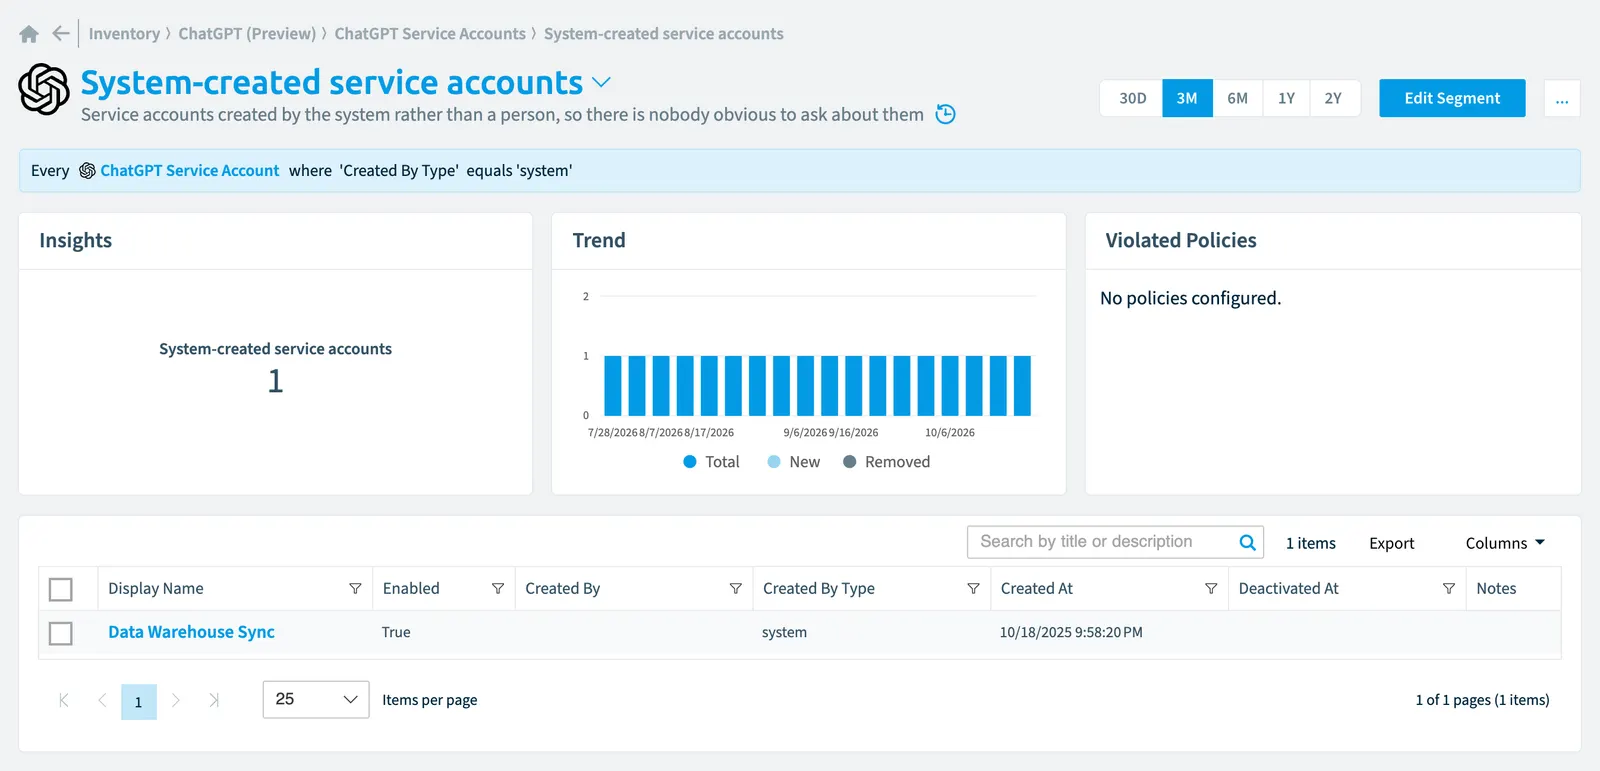Screen dimensions: 1600x771
Task: Select page 1 in pagination
Action: [x=139, y=701]
